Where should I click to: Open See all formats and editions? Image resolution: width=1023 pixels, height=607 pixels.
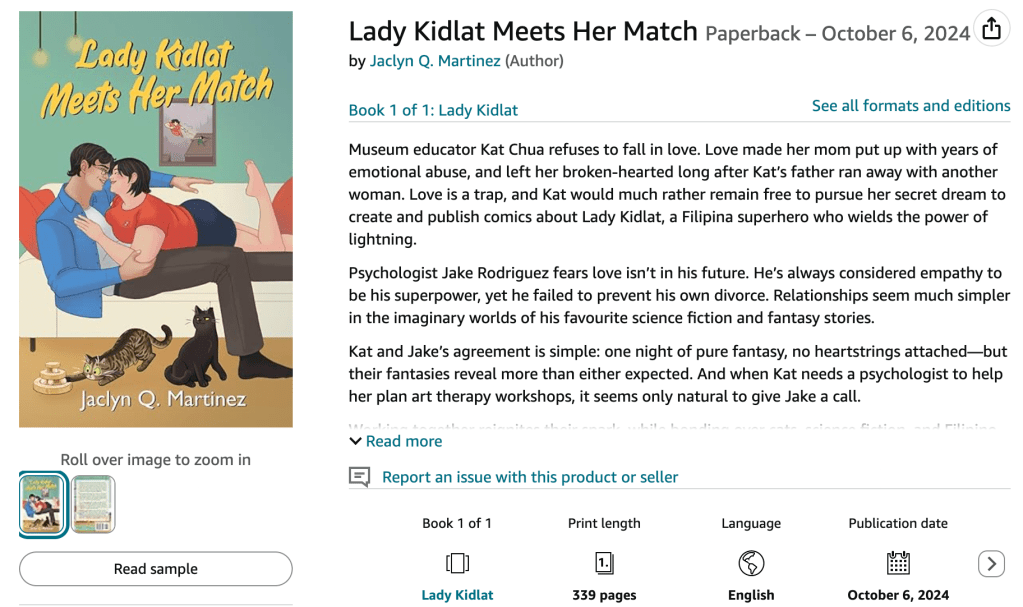(911, 106)
